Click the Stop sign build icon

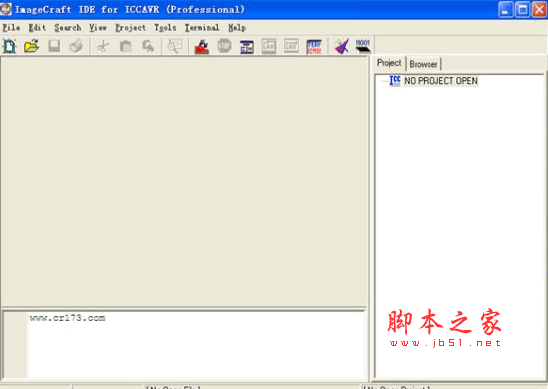click(224, 46)
